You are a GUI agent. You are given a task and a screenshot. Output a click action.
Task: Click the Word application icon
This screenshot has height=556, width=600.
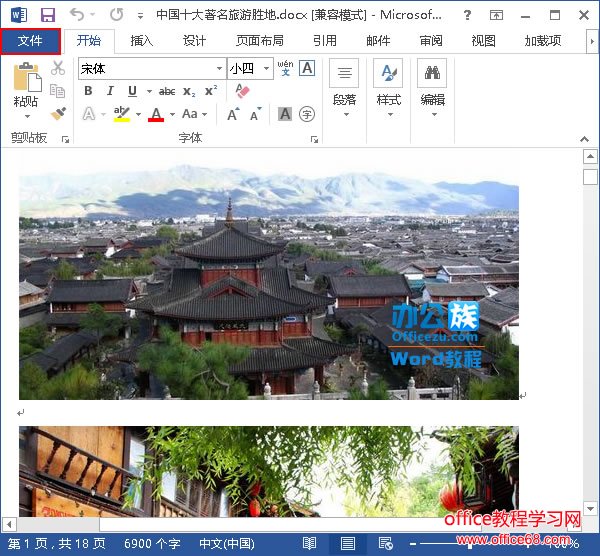tap(19, 15)
